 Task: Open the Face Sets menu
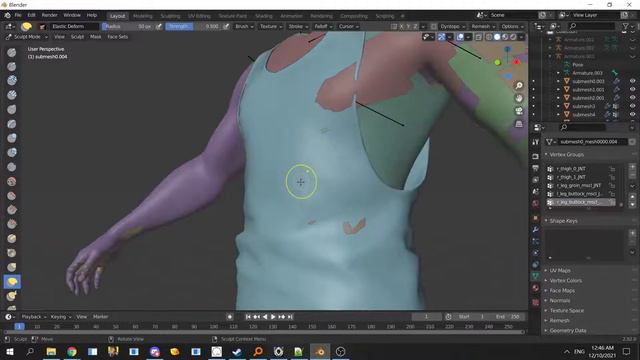click(x=118, y=37)
